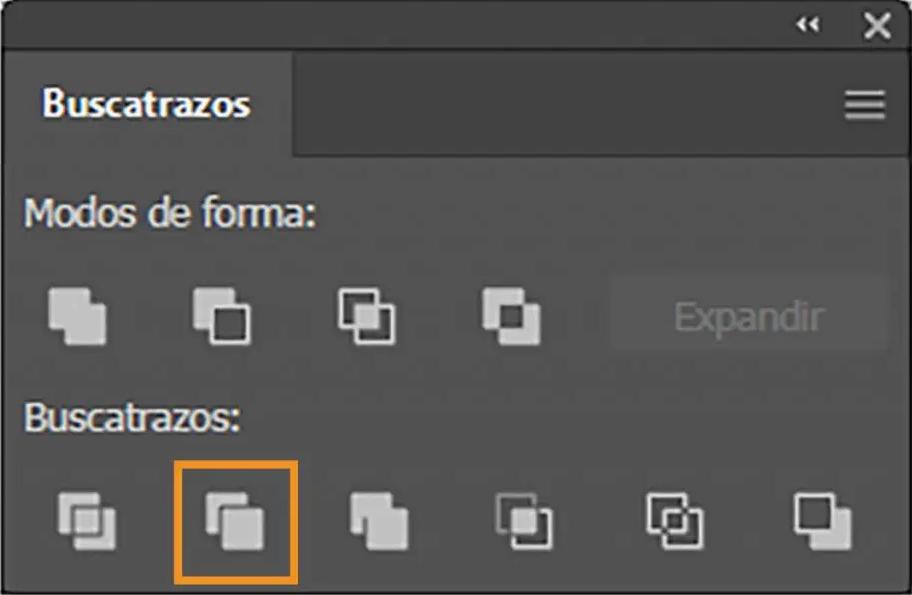Viewport: 912px width, 595px height.
Task: Switch to the Buscatrazos tab
Action: click(x=146, y=104)
